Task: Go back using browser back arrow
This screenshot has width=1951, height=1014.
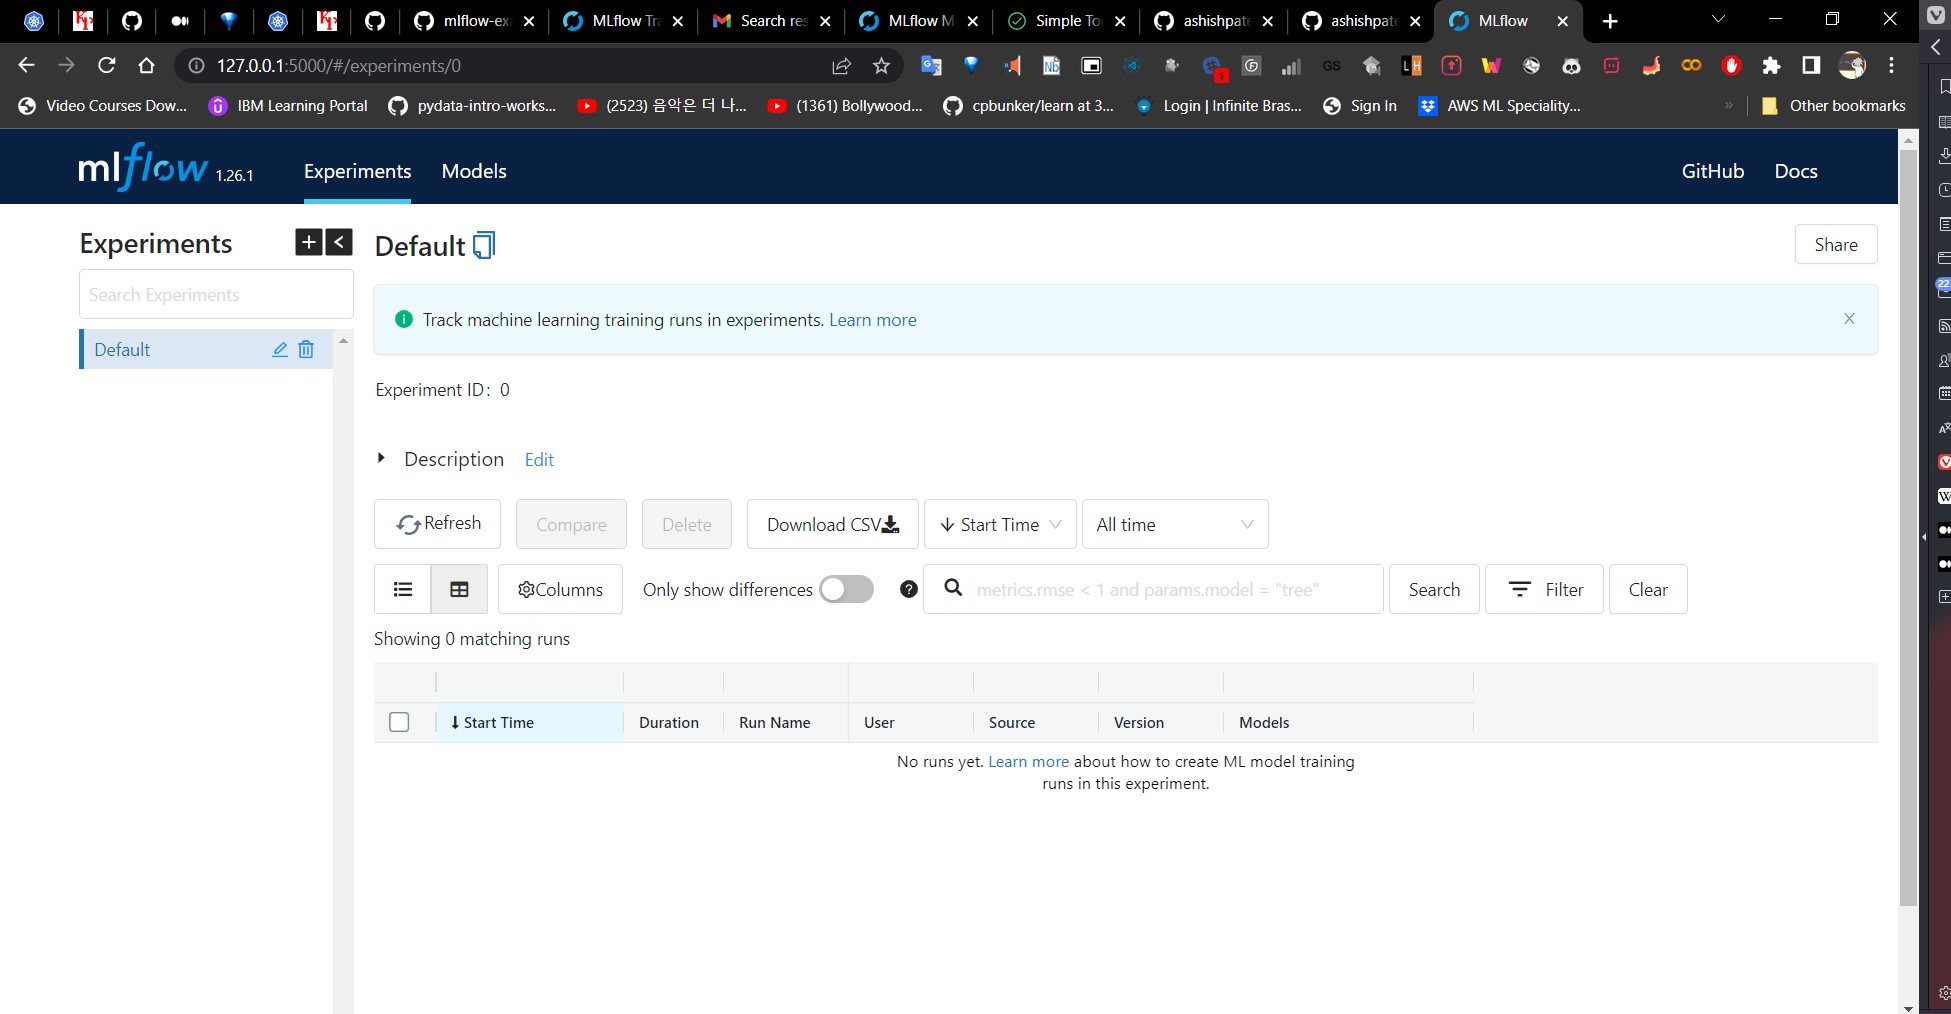Action: click(26, 65)
